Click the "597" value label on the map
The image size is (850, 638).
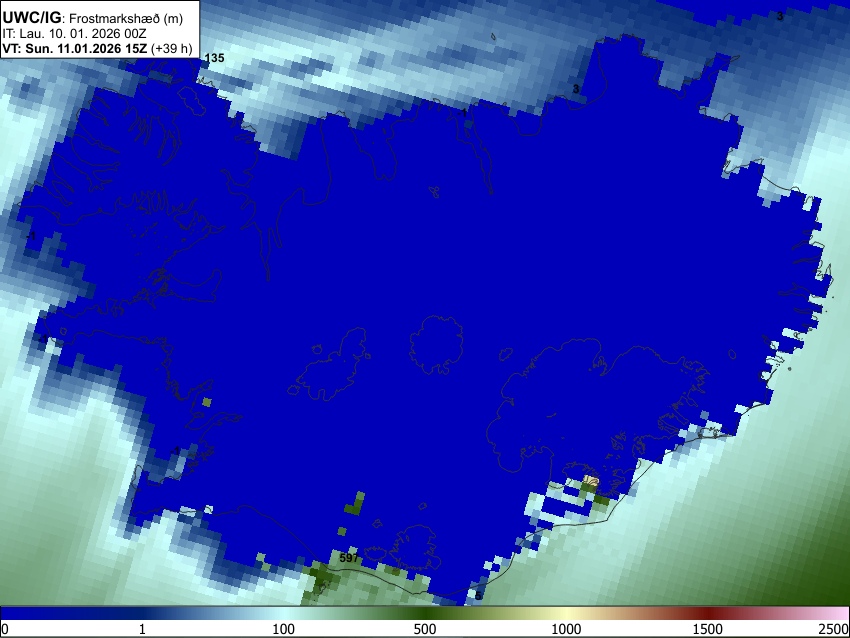click(x=349, y=558)
